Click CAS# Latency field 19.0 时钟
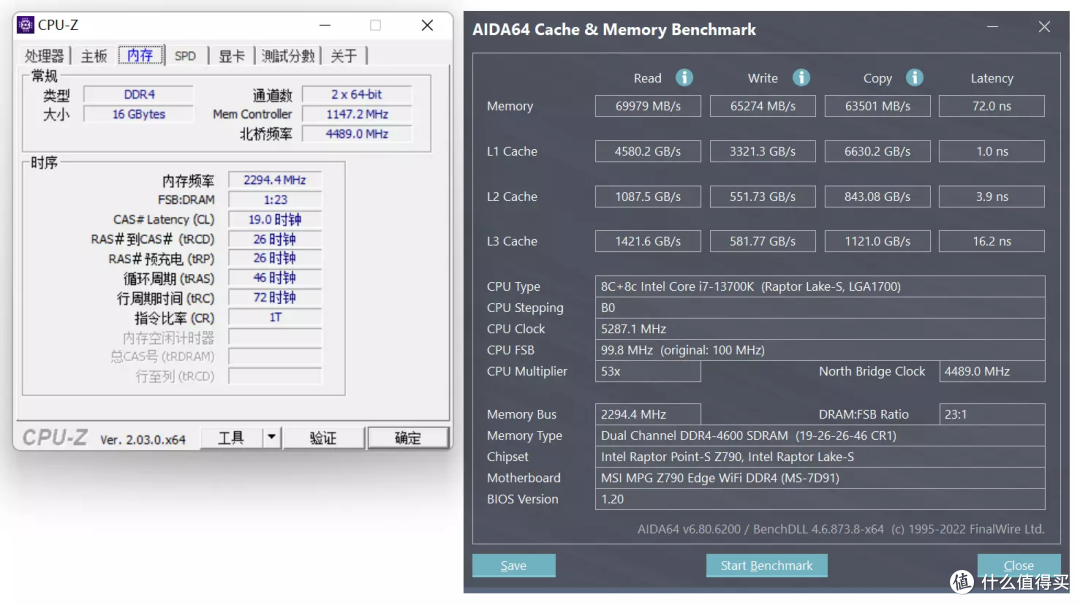The width and height of the screenshot is (1080, 605). point(275,219)
